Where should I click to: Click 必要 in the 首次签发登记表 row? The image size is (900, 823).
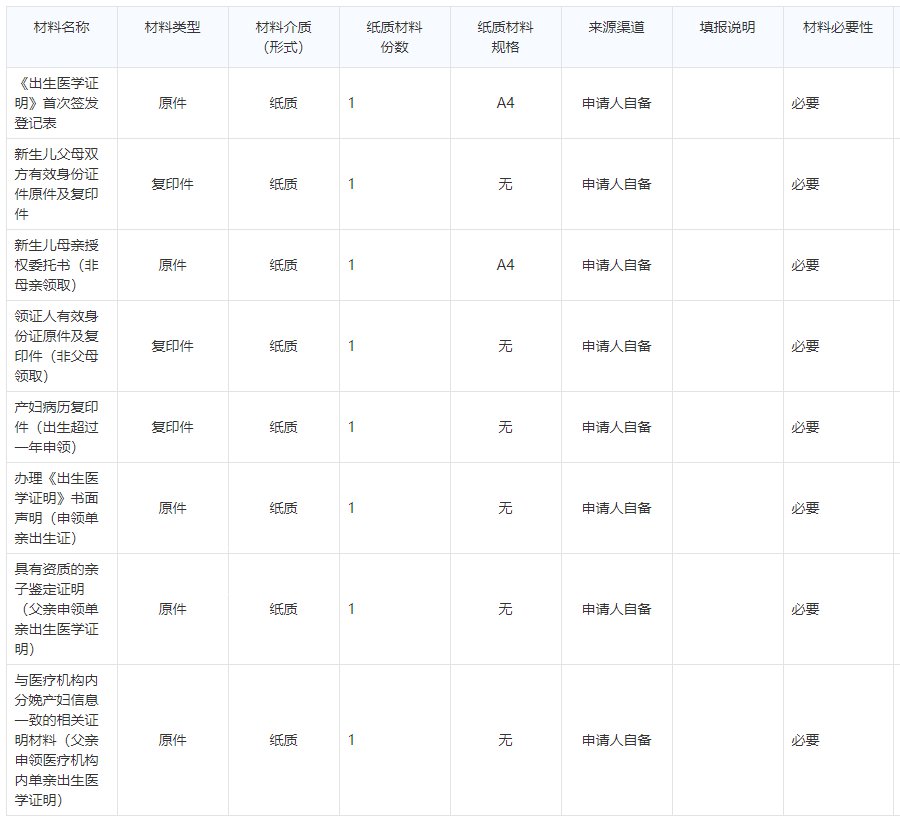click(x=805, y=103)
